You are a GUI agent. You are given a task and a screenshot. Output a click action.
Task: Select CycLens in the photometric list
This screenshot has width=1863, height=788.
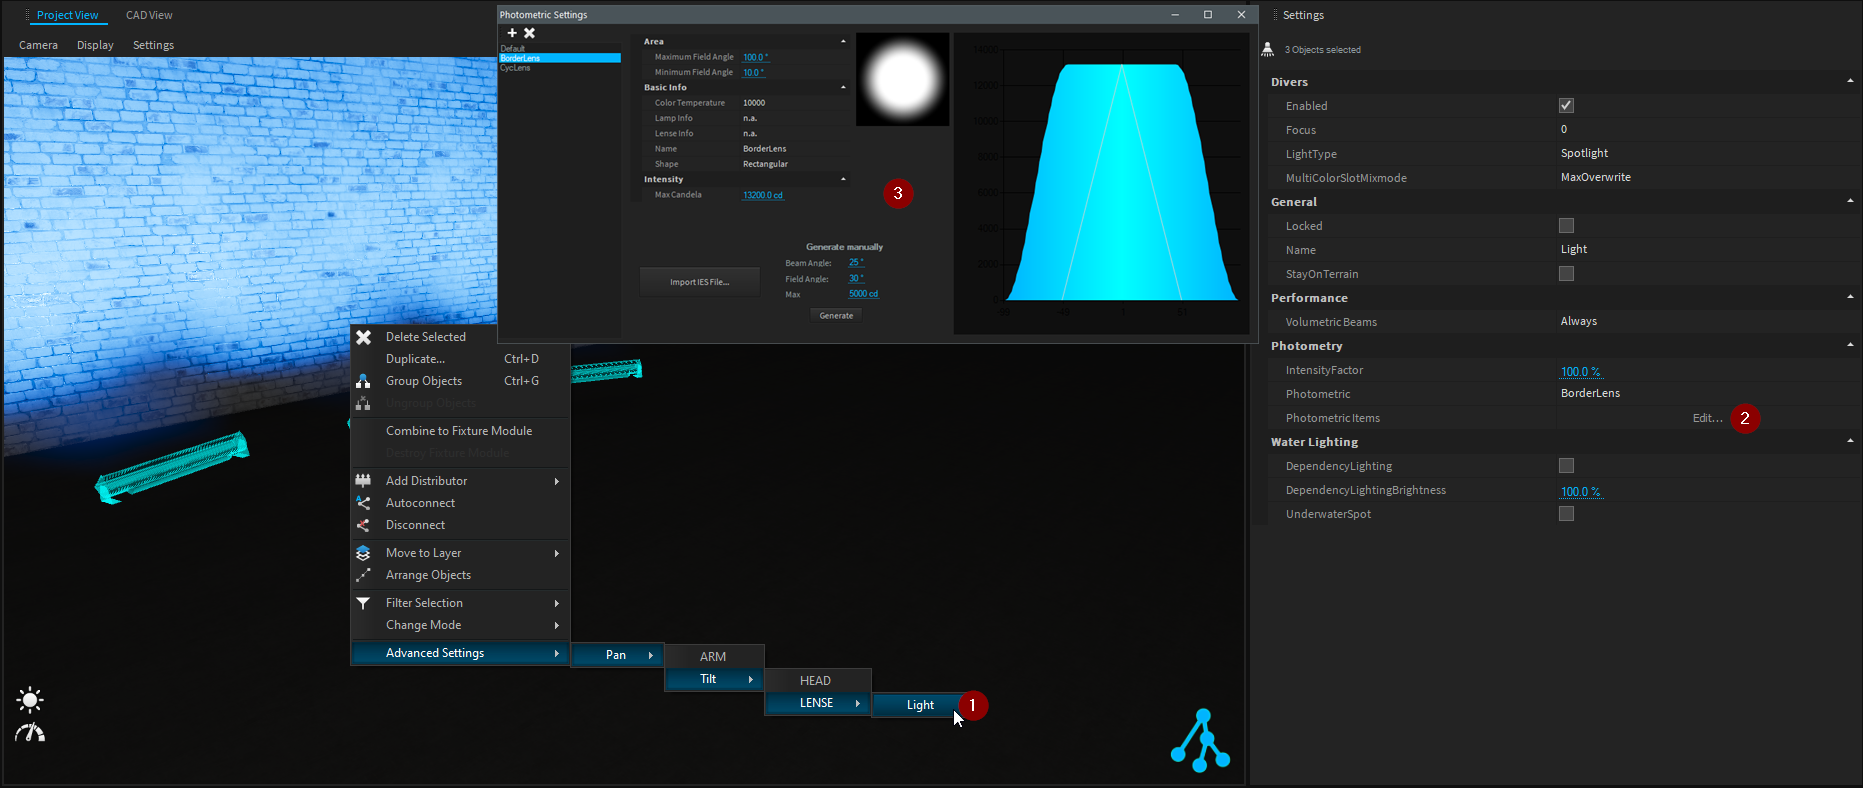516,68
